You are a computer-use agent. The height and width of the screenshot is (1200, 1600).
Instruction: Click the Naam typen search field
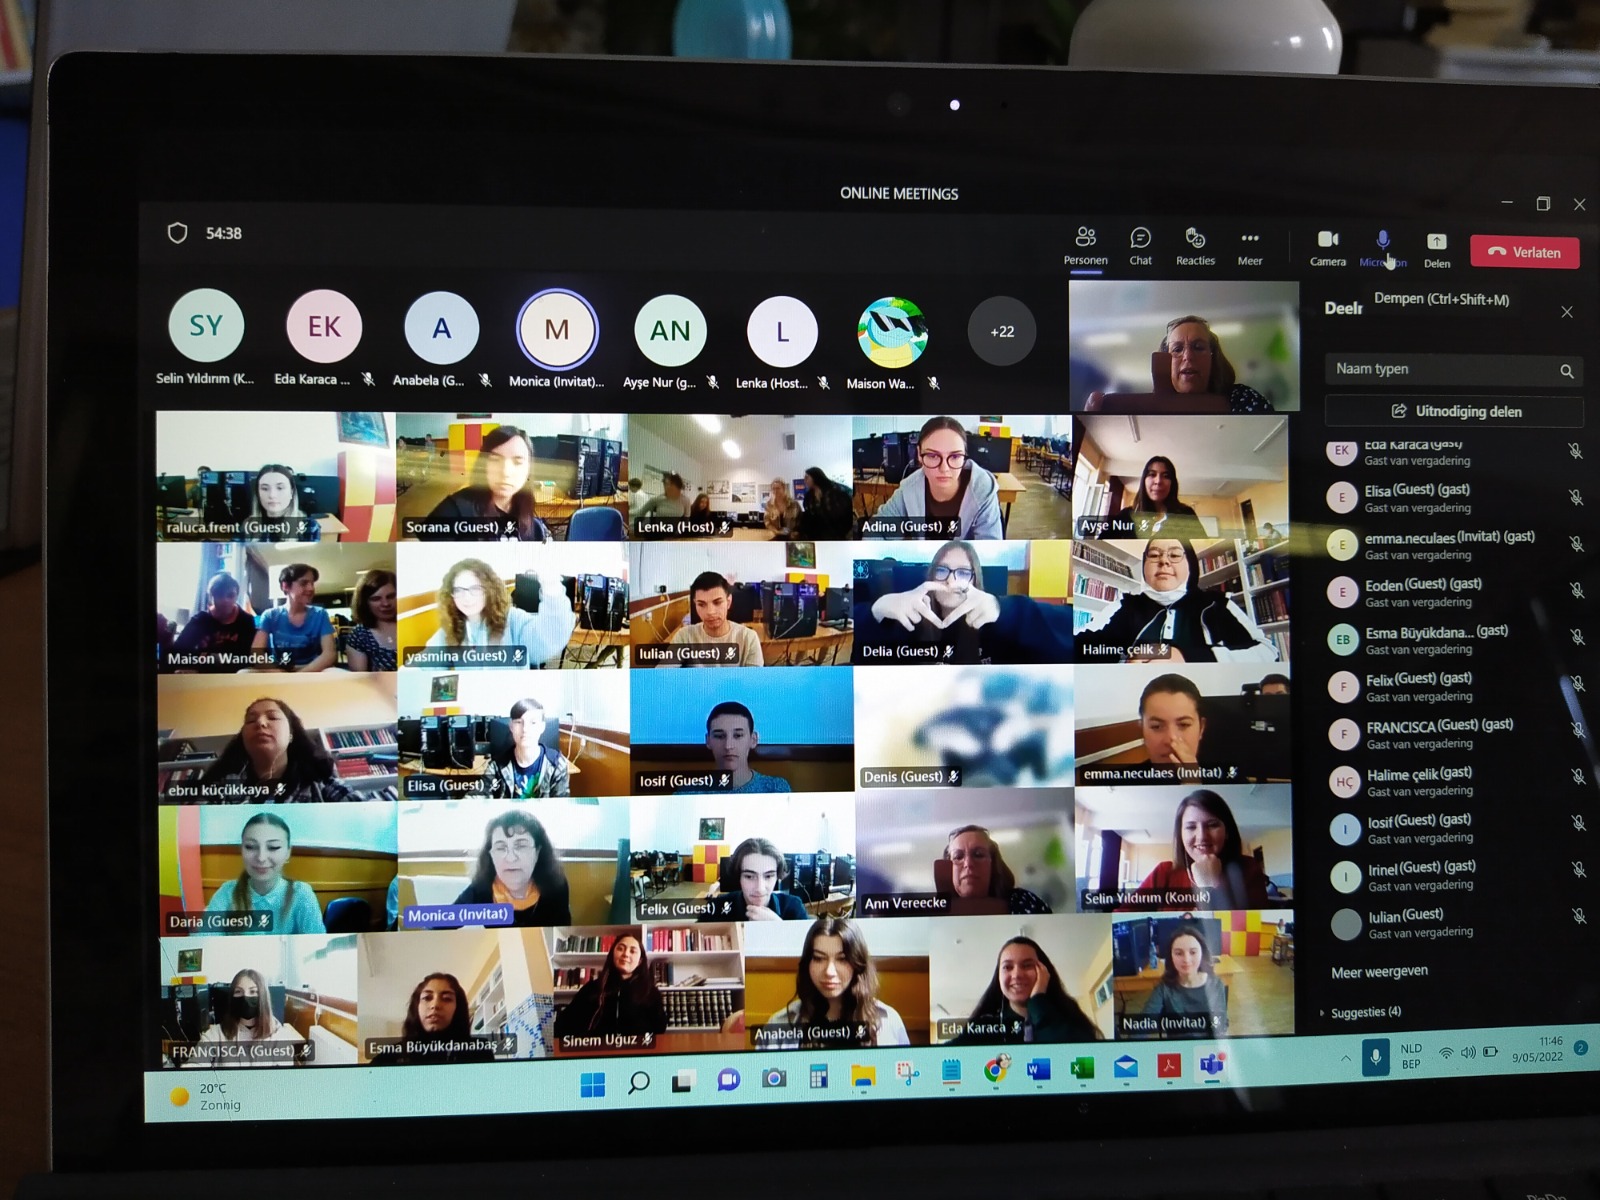click(x=1440, y=369)
